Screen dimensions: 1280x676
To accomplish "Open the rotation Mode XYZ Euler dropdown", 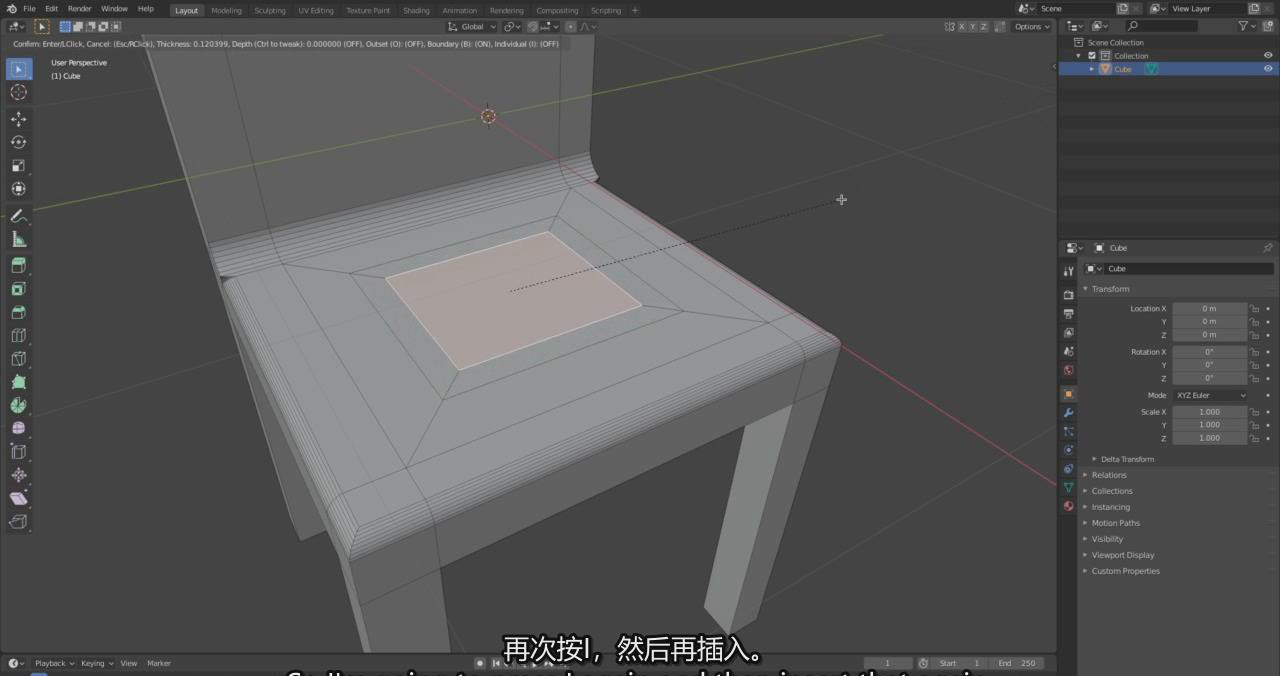I will [x=1210, y=395].
